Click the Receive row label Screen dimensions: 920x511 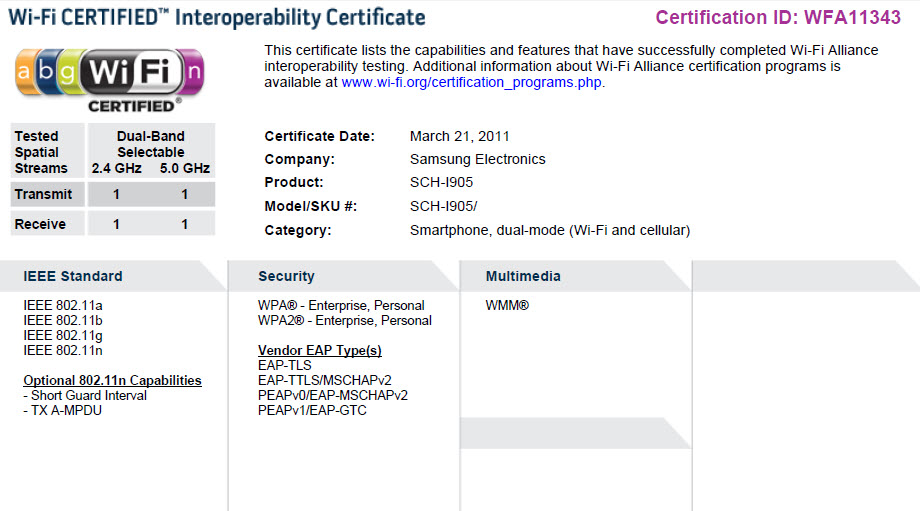[x=40, y=224]
